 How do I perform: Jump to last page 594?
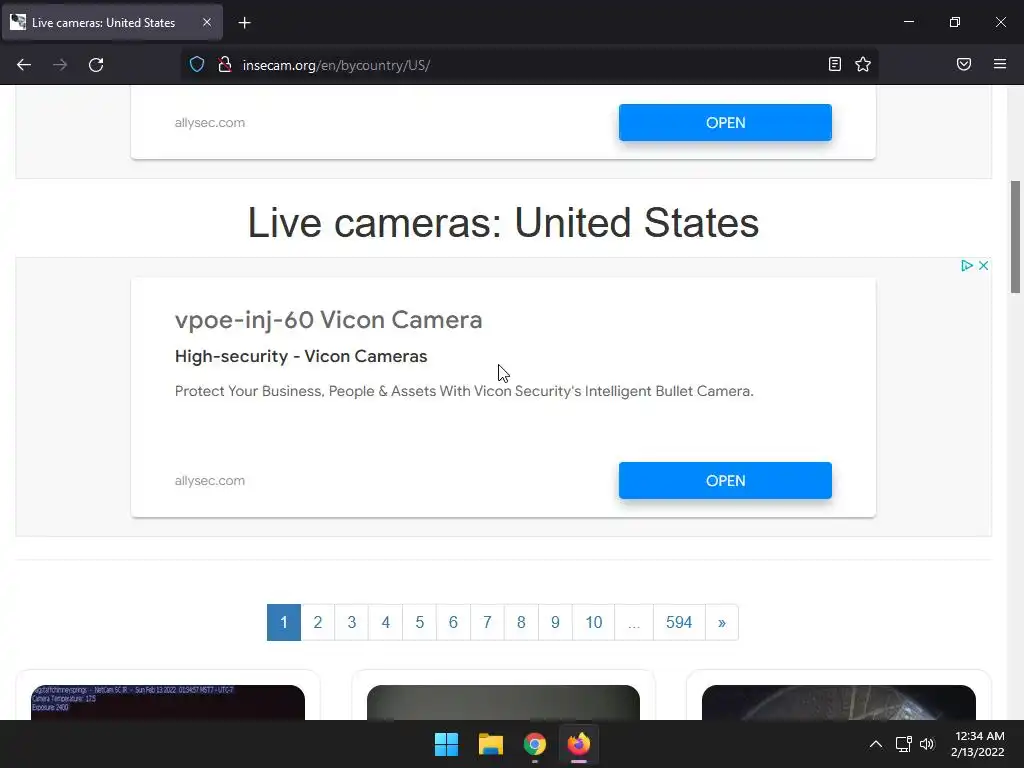[x=679, y=622]
